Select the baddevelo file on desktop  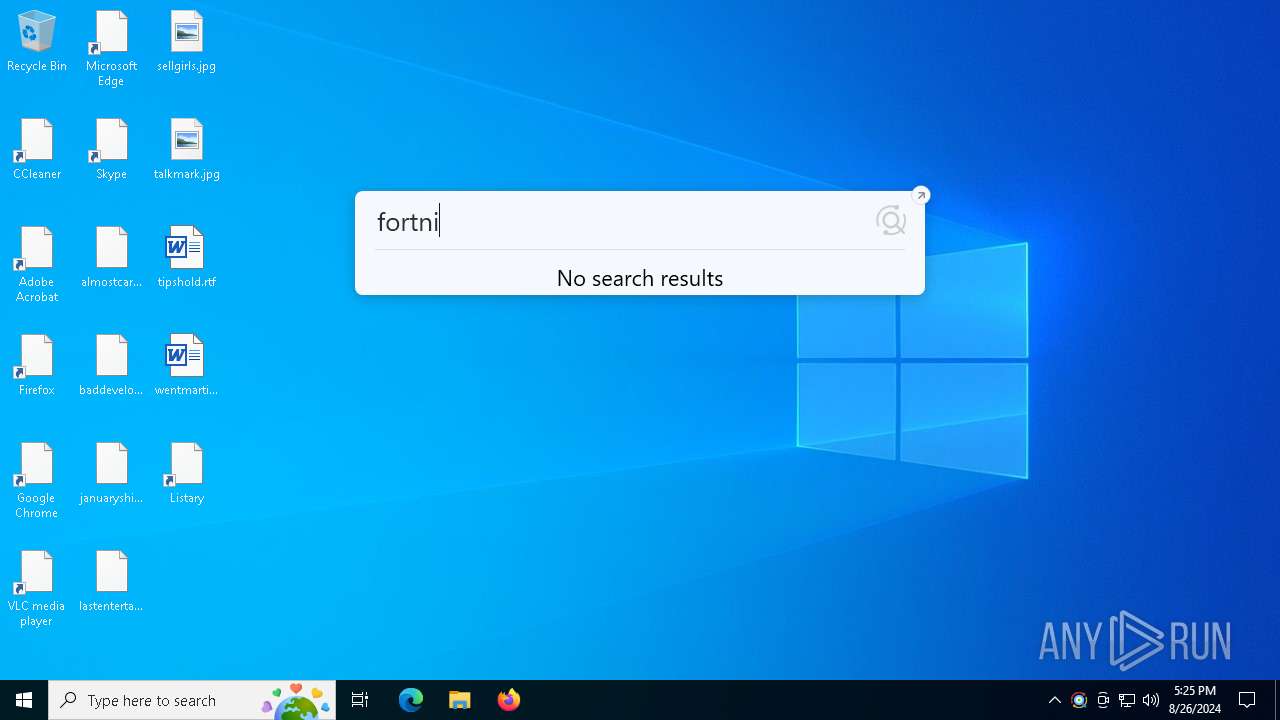click(x=111, y=366)
